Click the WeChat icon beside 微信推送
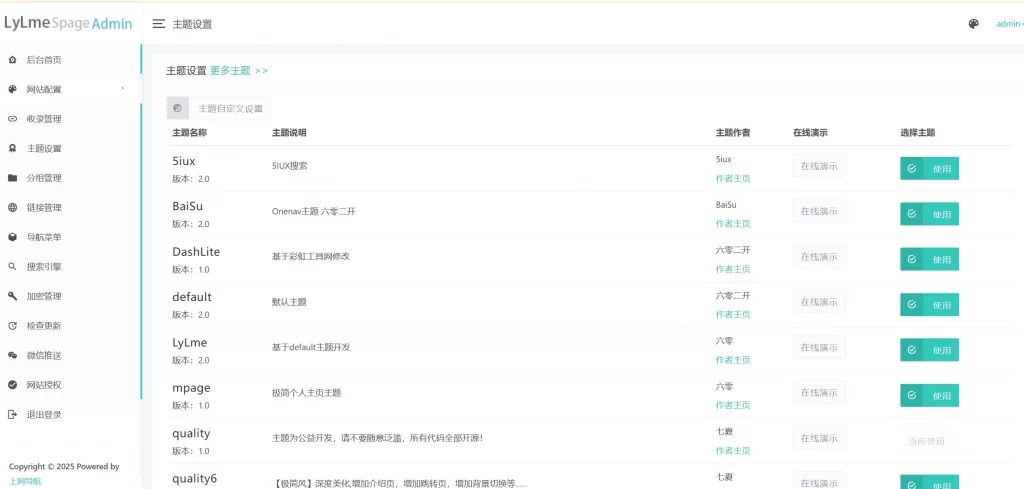Screen dimensions: 1024x489 (x=12, y=355)
